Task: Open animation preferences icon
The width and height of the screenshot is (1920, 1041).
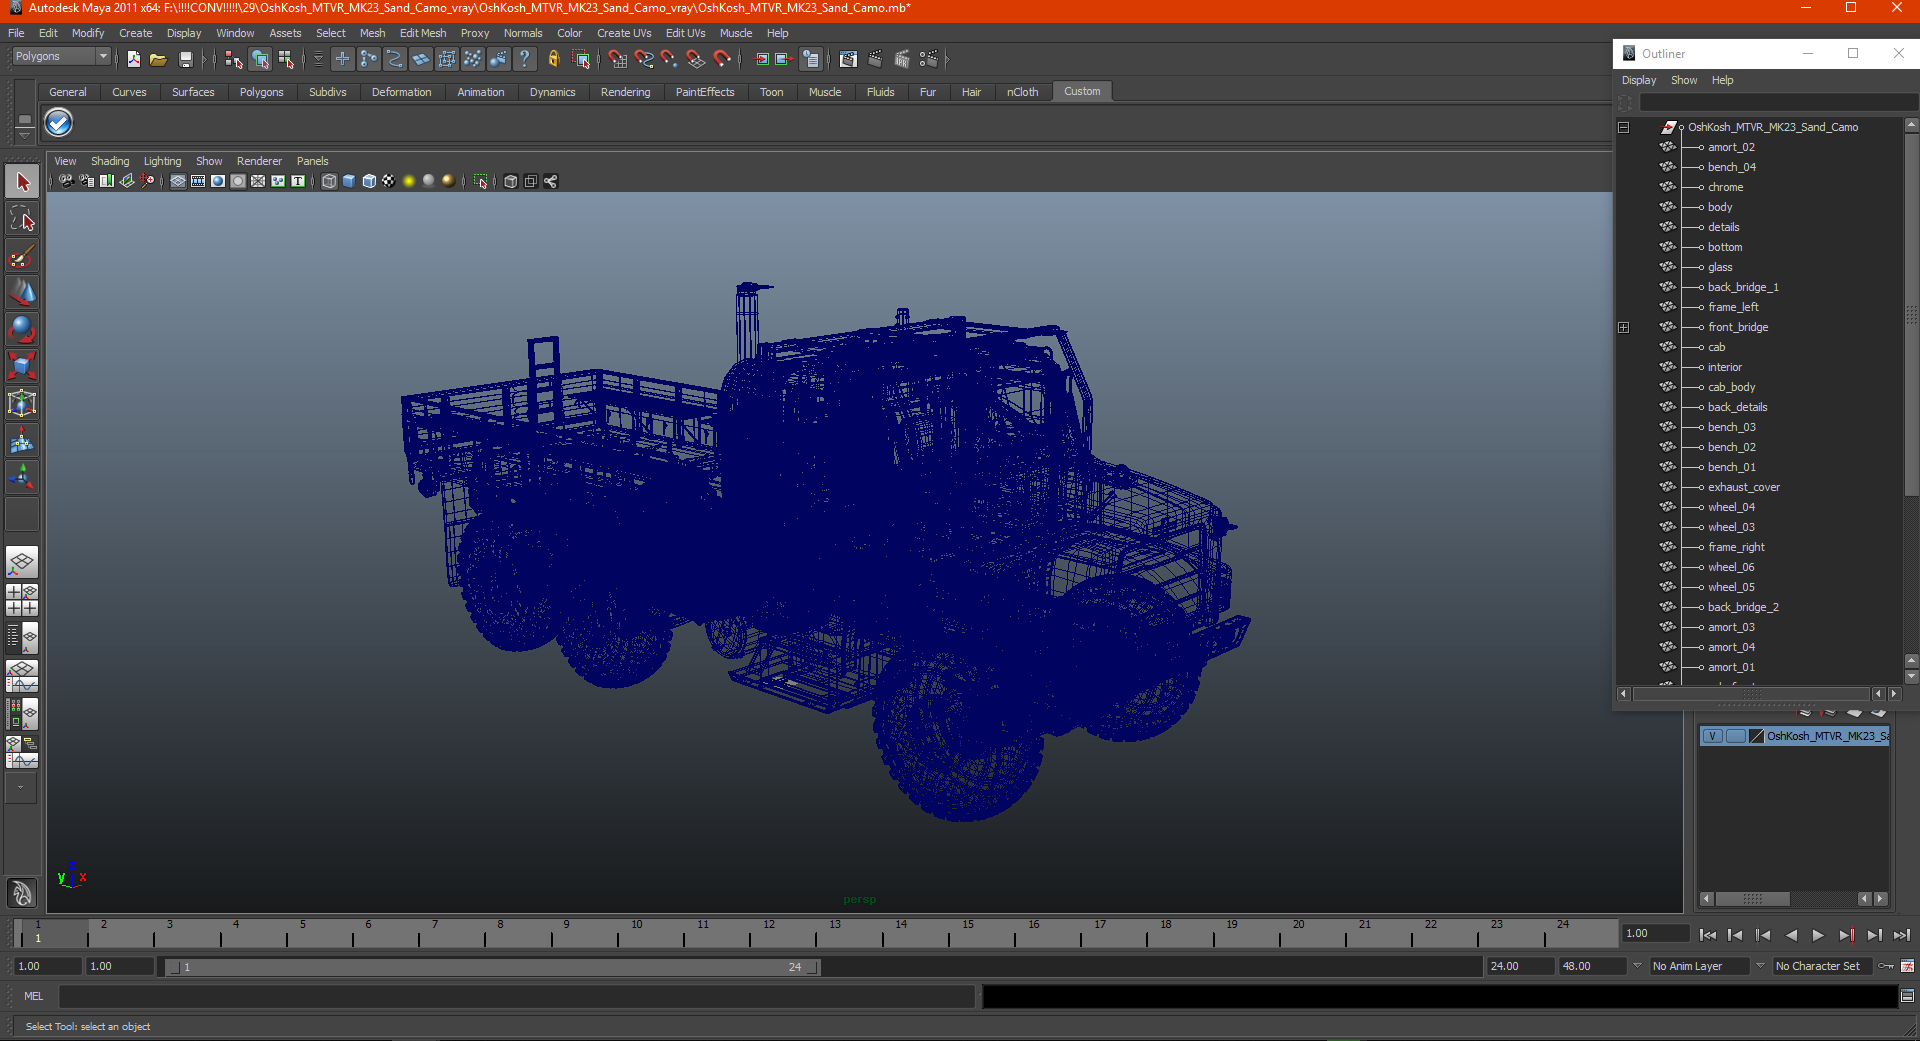Action: pos(1907,966)
